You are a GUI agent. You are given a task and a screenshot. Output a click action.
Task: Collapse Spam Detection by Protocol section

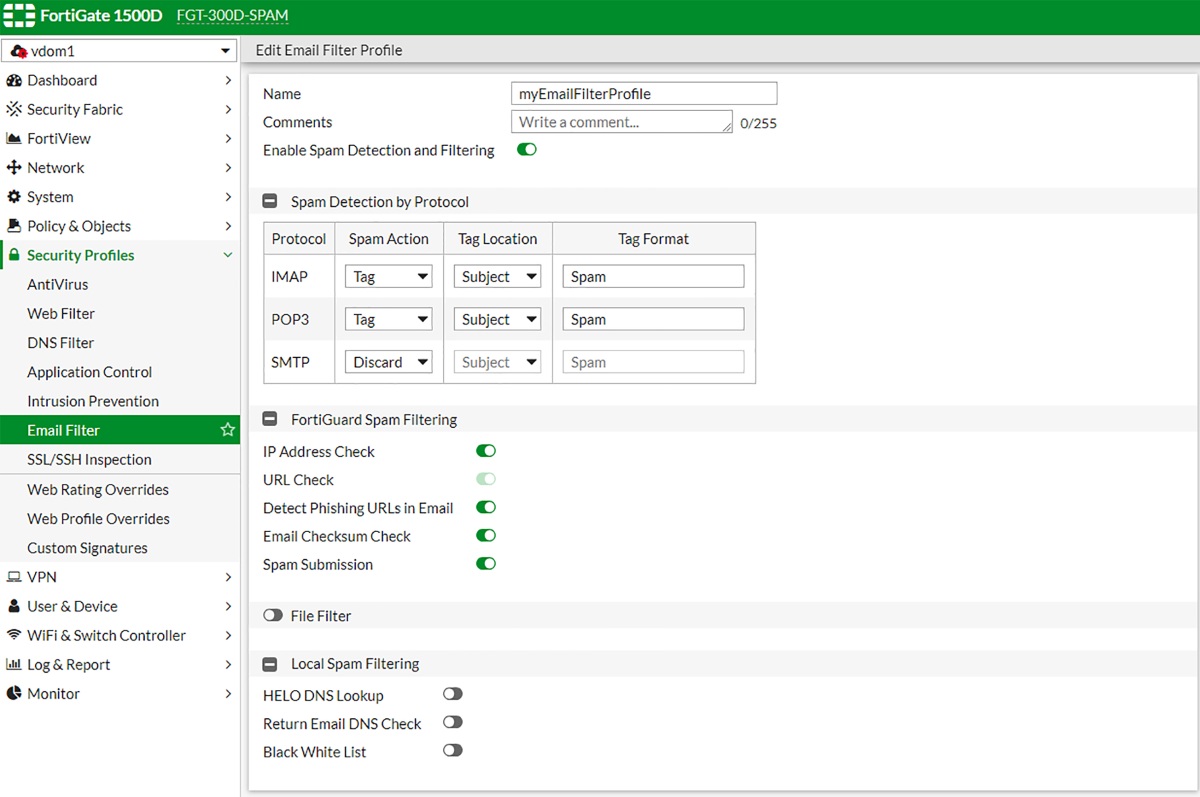pos(270,201)
